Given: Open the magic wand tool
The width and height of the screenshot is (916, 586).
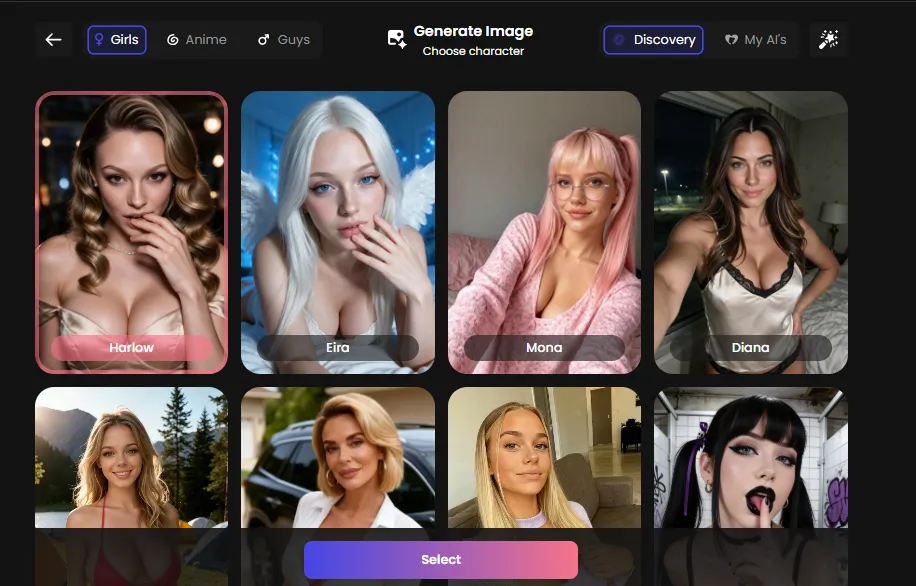Looking at the screenshot, I should pos(828,40).
